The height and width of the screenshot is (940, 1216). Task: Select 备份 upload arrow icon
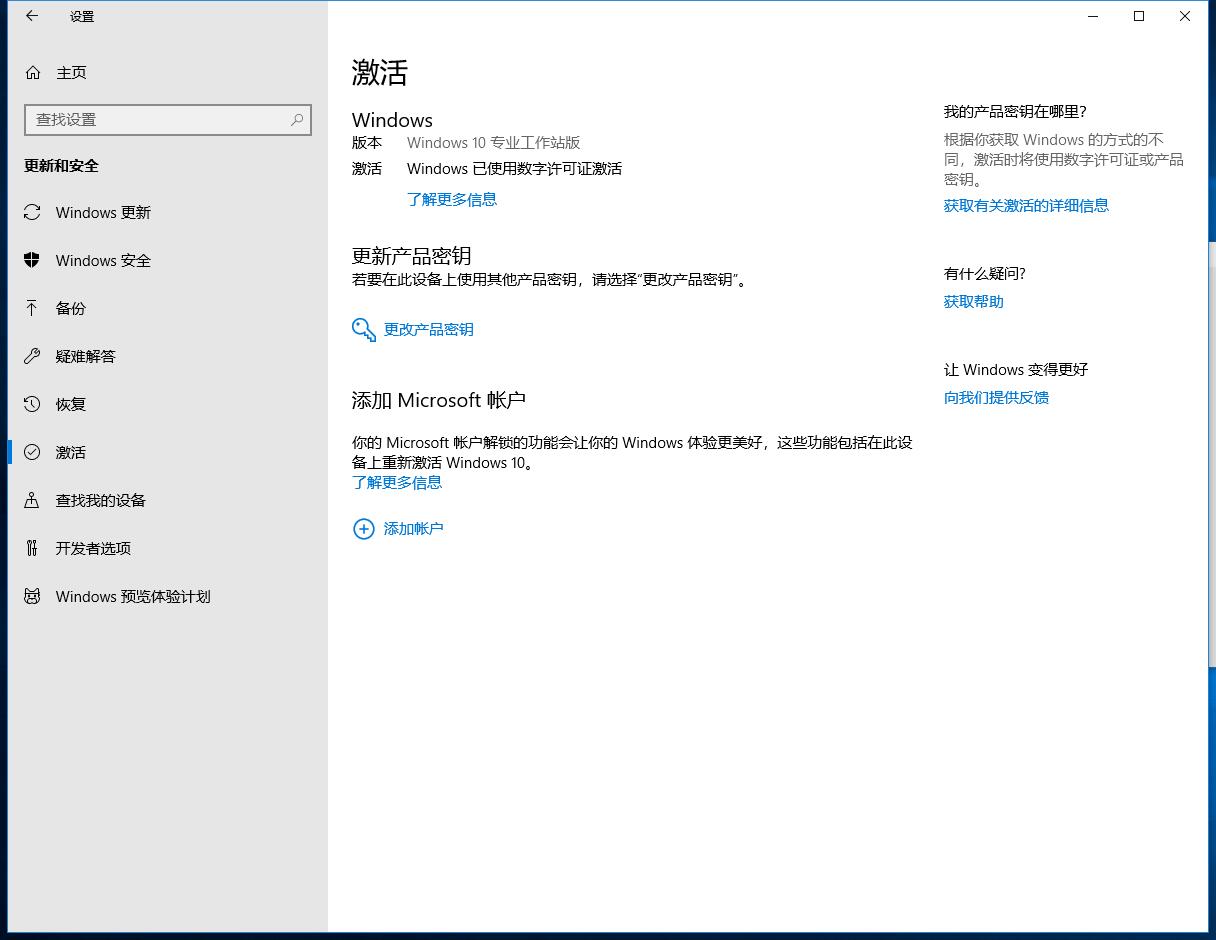click(x=32, y=308)
